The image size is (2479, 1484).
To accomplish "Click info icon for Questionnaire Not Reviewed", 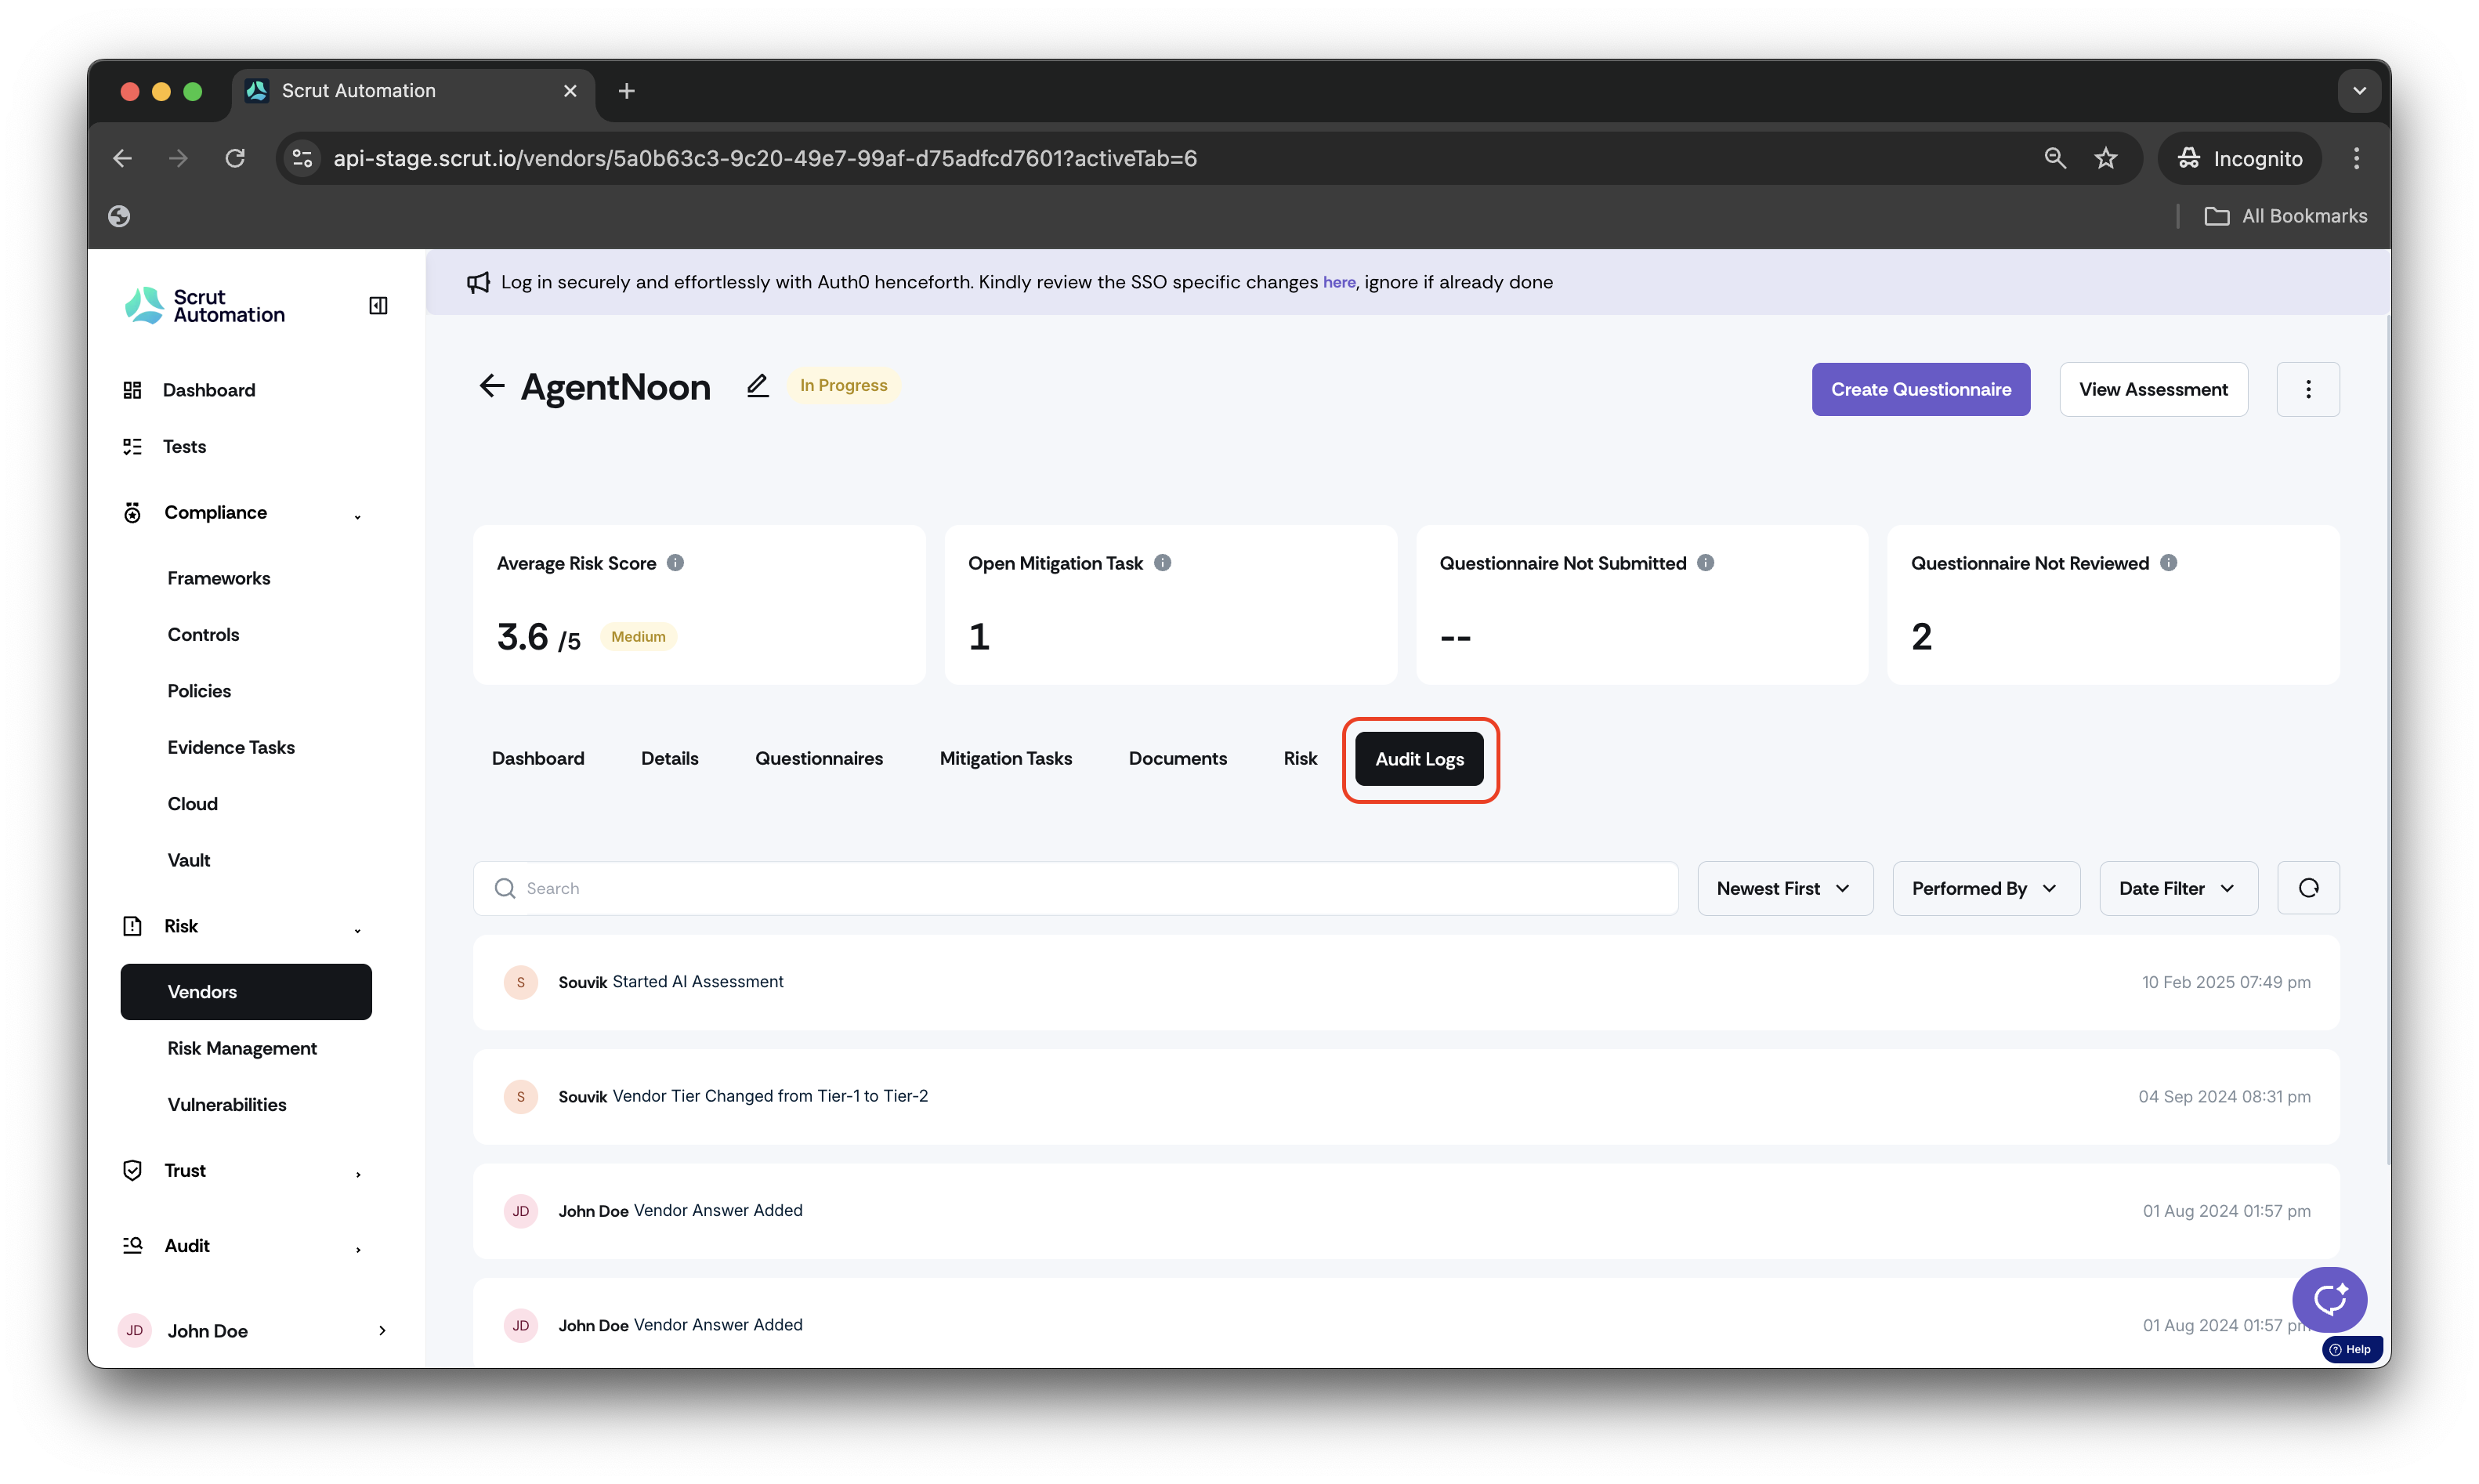I will [2168, 563].
